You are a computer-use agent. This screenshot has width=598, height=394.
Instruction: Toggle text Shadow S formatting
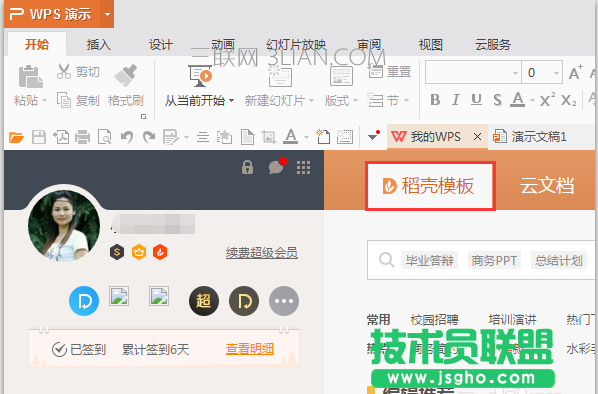(497, 100)
